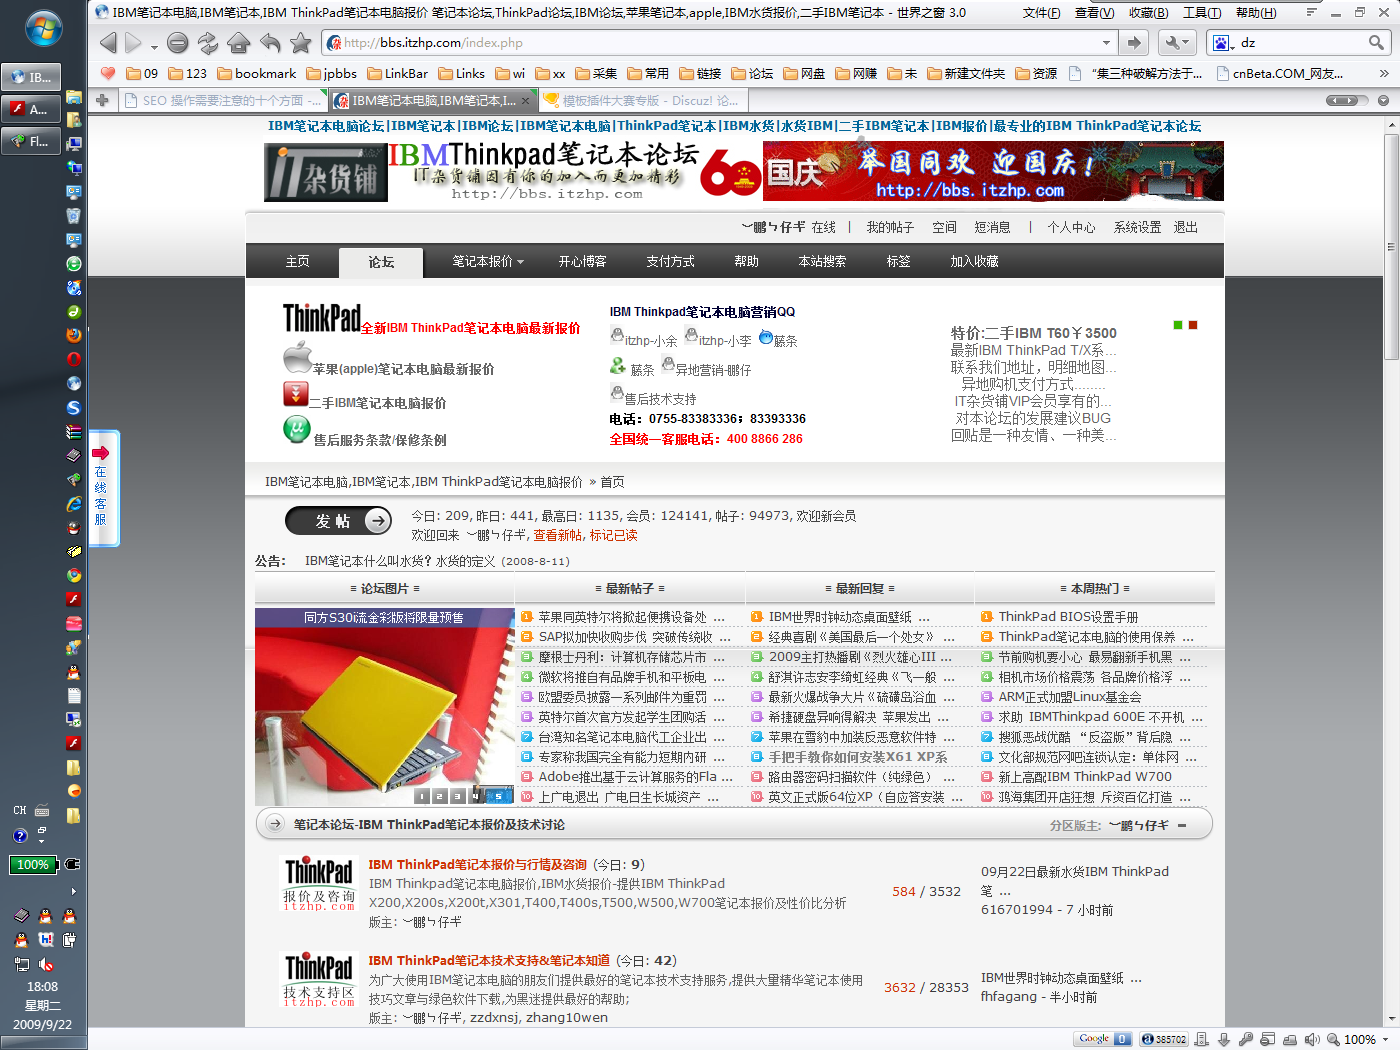
Task: Click the yellow laptop slideshow image
Action: point(385,707)
